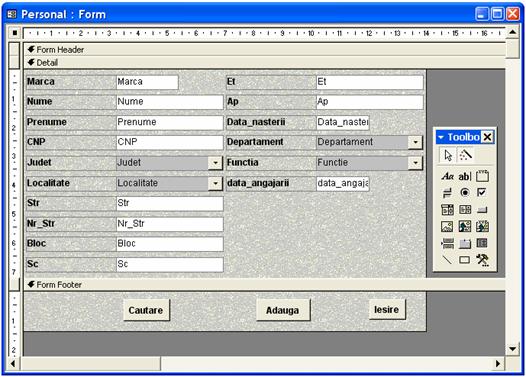
Task: Toggle the Control Wizards wand tool
Action: pyautogui.click(x=466, y=155)
